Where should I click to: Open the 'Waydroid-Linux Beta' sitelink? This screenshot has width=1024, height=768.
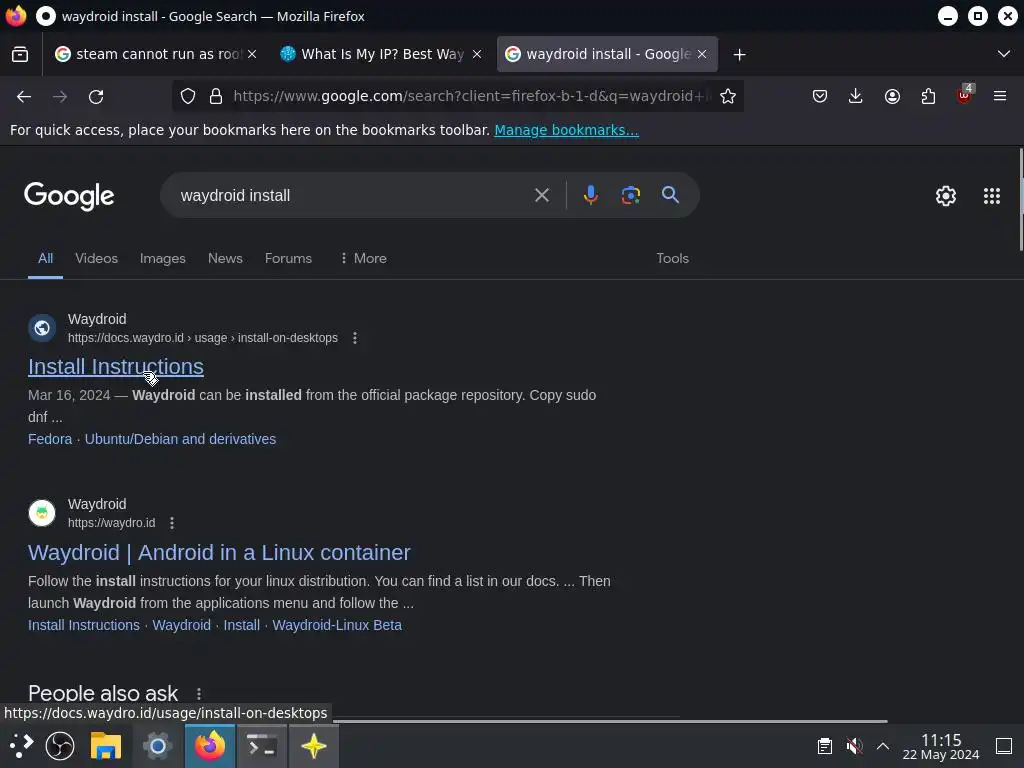click(337, 625)
